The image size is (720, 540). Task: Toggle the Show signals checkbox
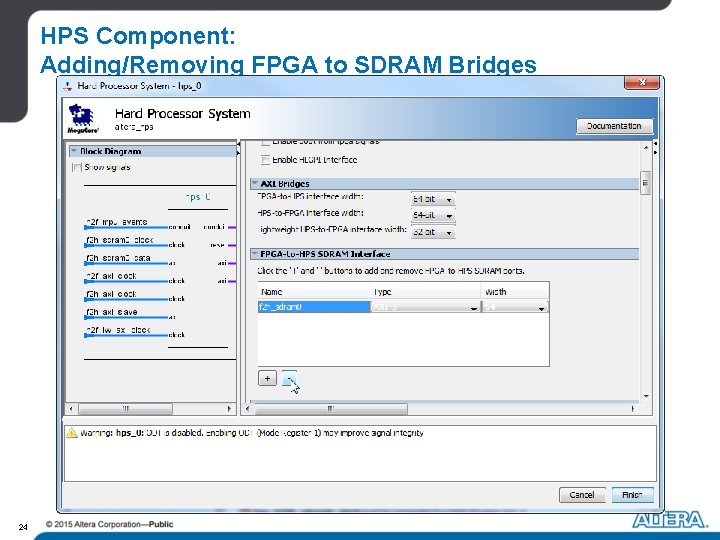coord(77,167)
